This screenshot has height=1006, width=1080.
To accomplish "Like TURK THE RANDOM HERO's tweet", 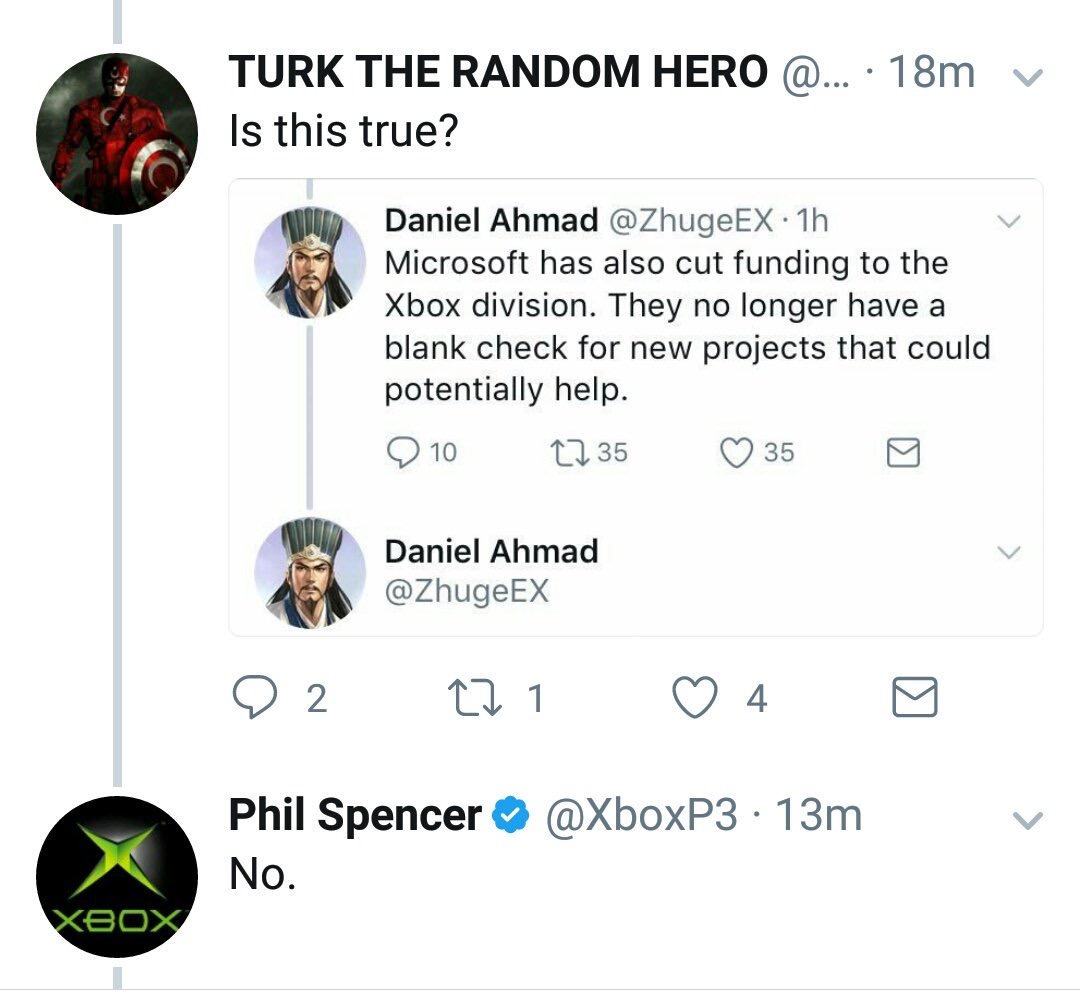I will pyautogui.click(x=696, y=697).
